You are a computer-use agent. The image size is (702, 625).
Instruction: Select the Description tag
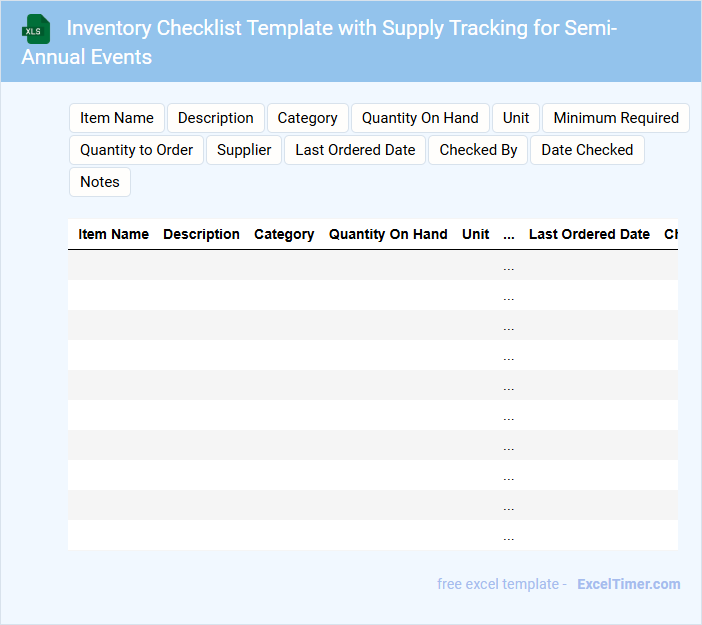(x=216, y=118)
